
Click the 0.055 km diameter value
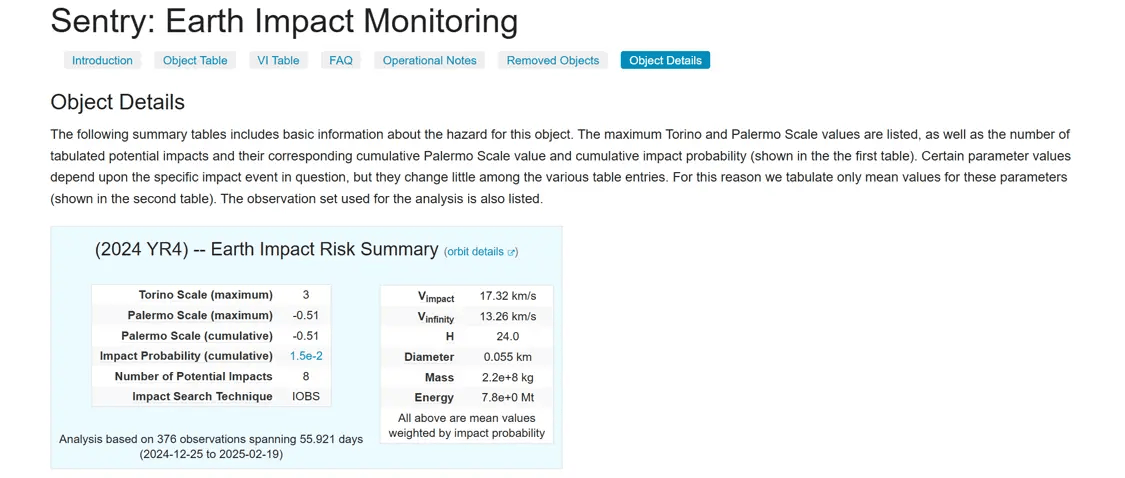click(x=508, y=357)
